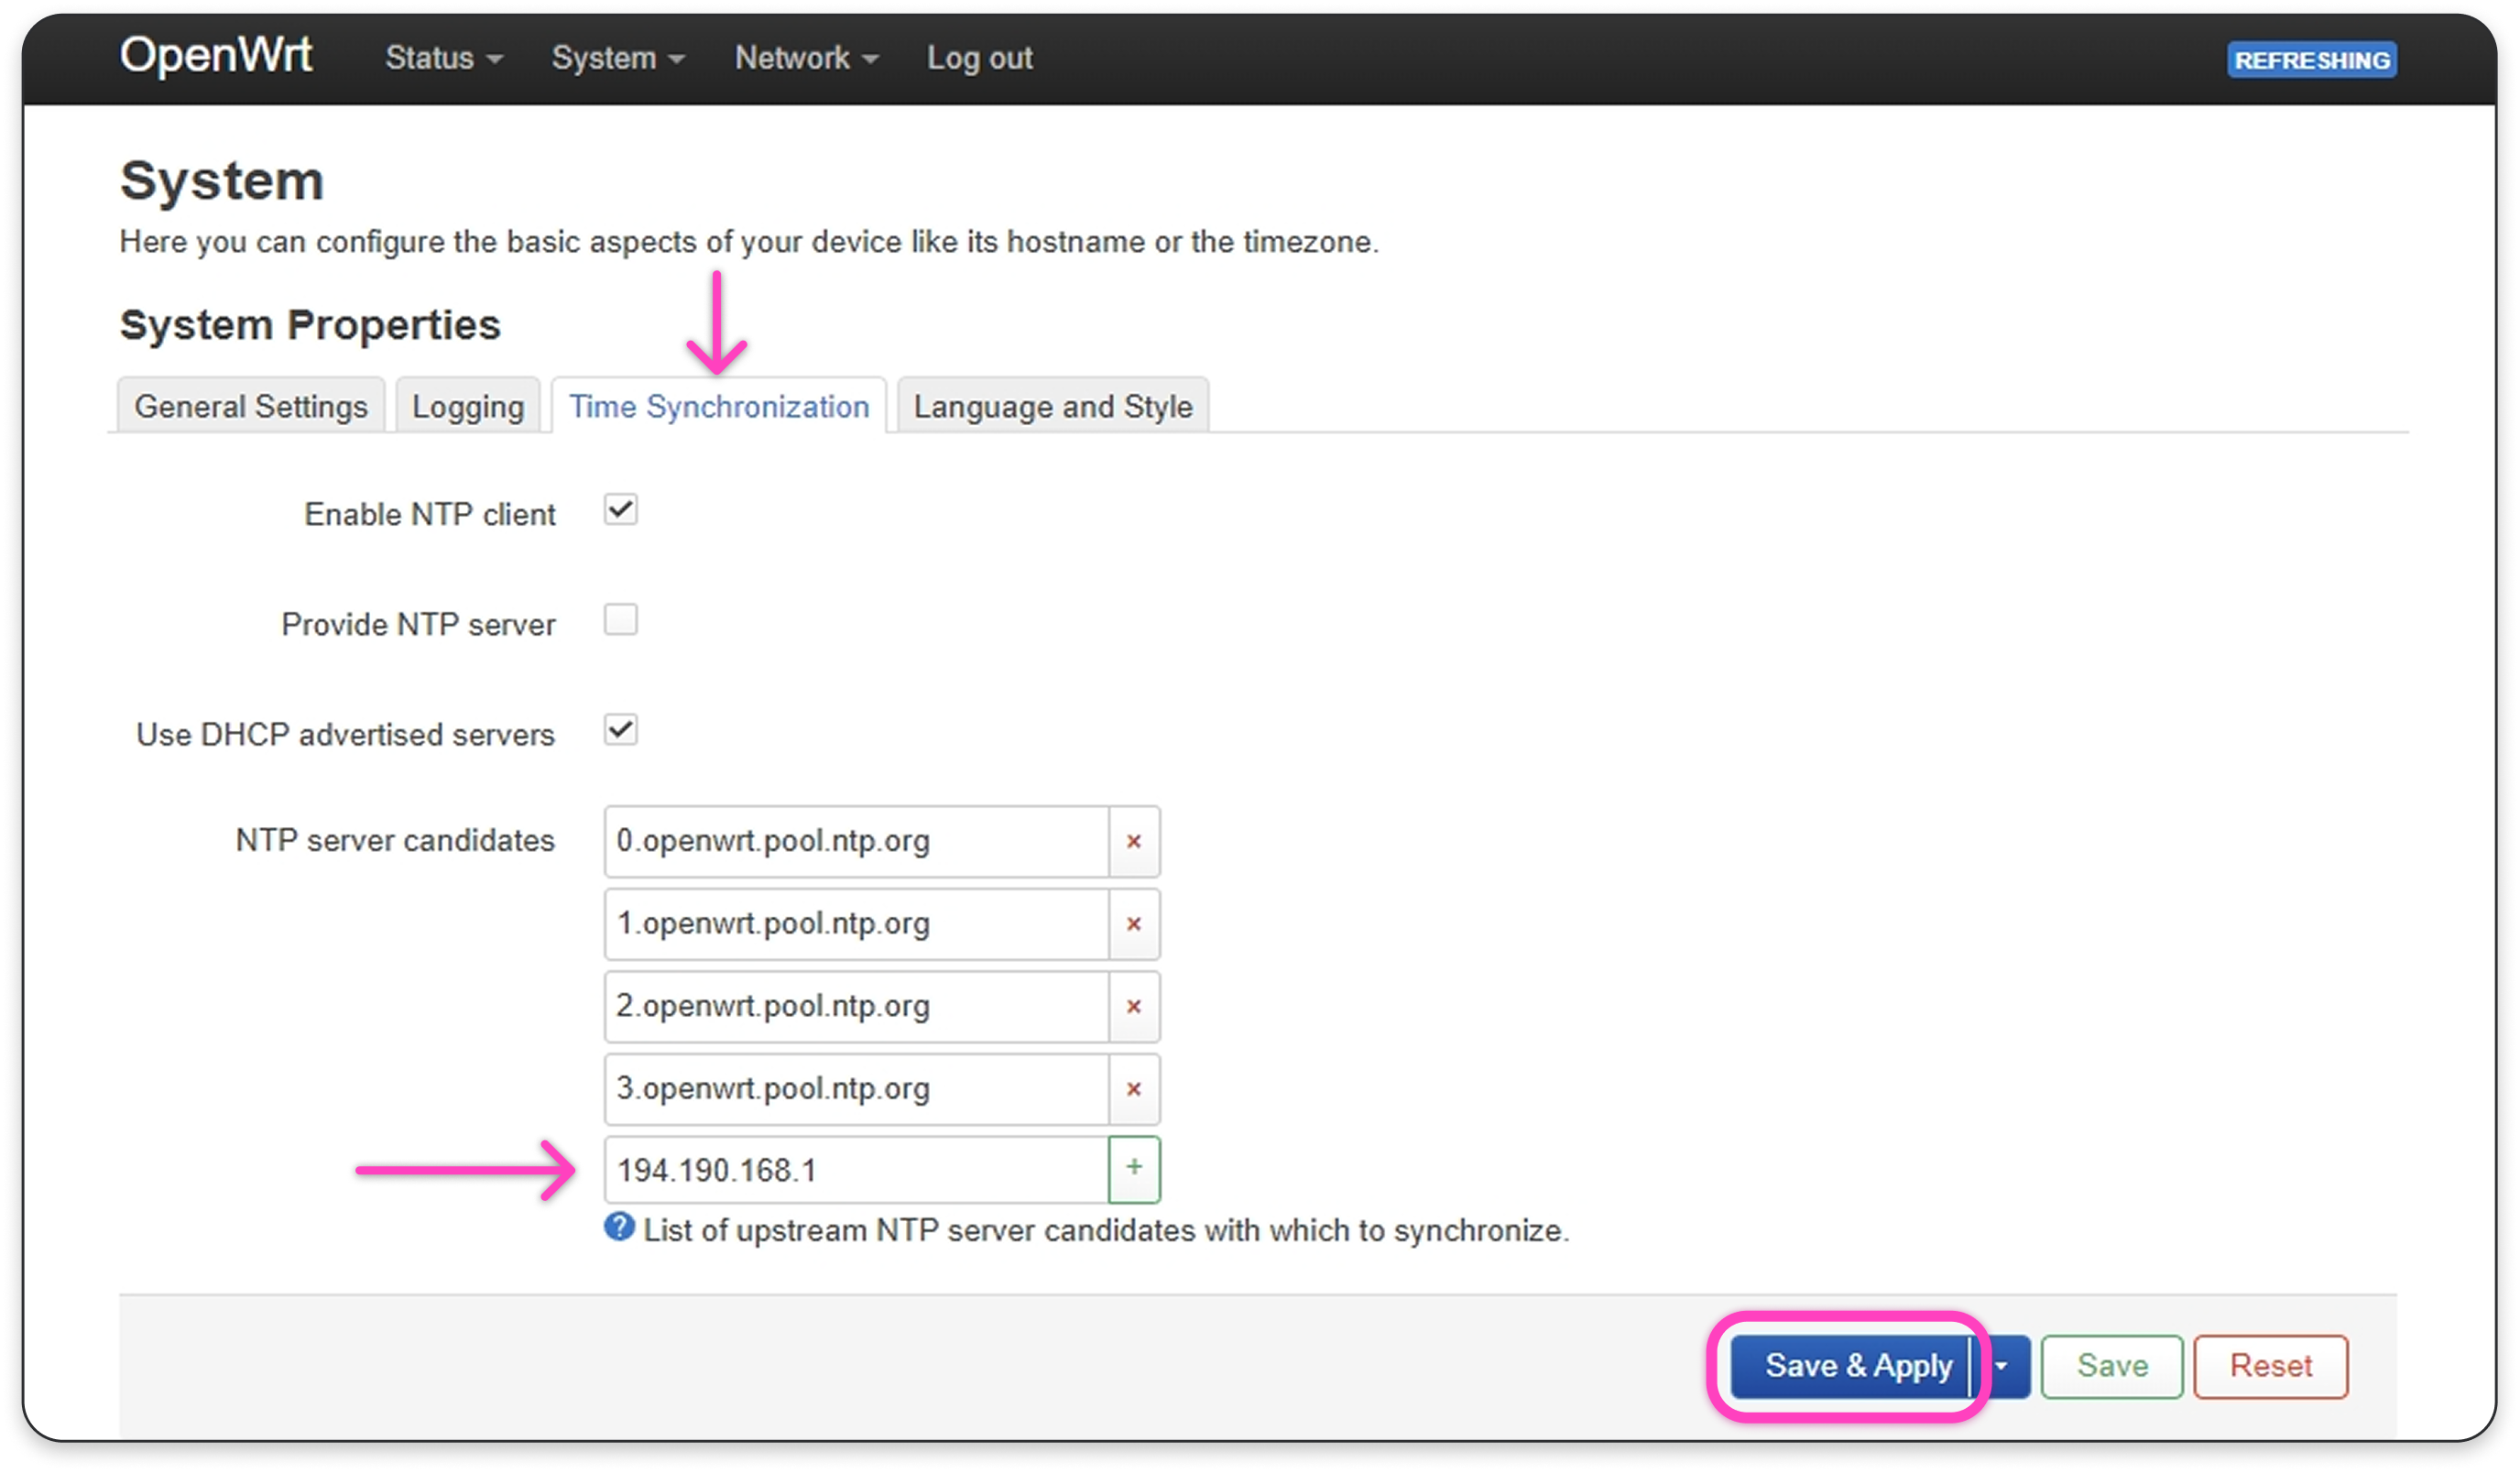
Task: Open the Language and Style tab
Action: pyautogui.click(x=1052, y=407)
